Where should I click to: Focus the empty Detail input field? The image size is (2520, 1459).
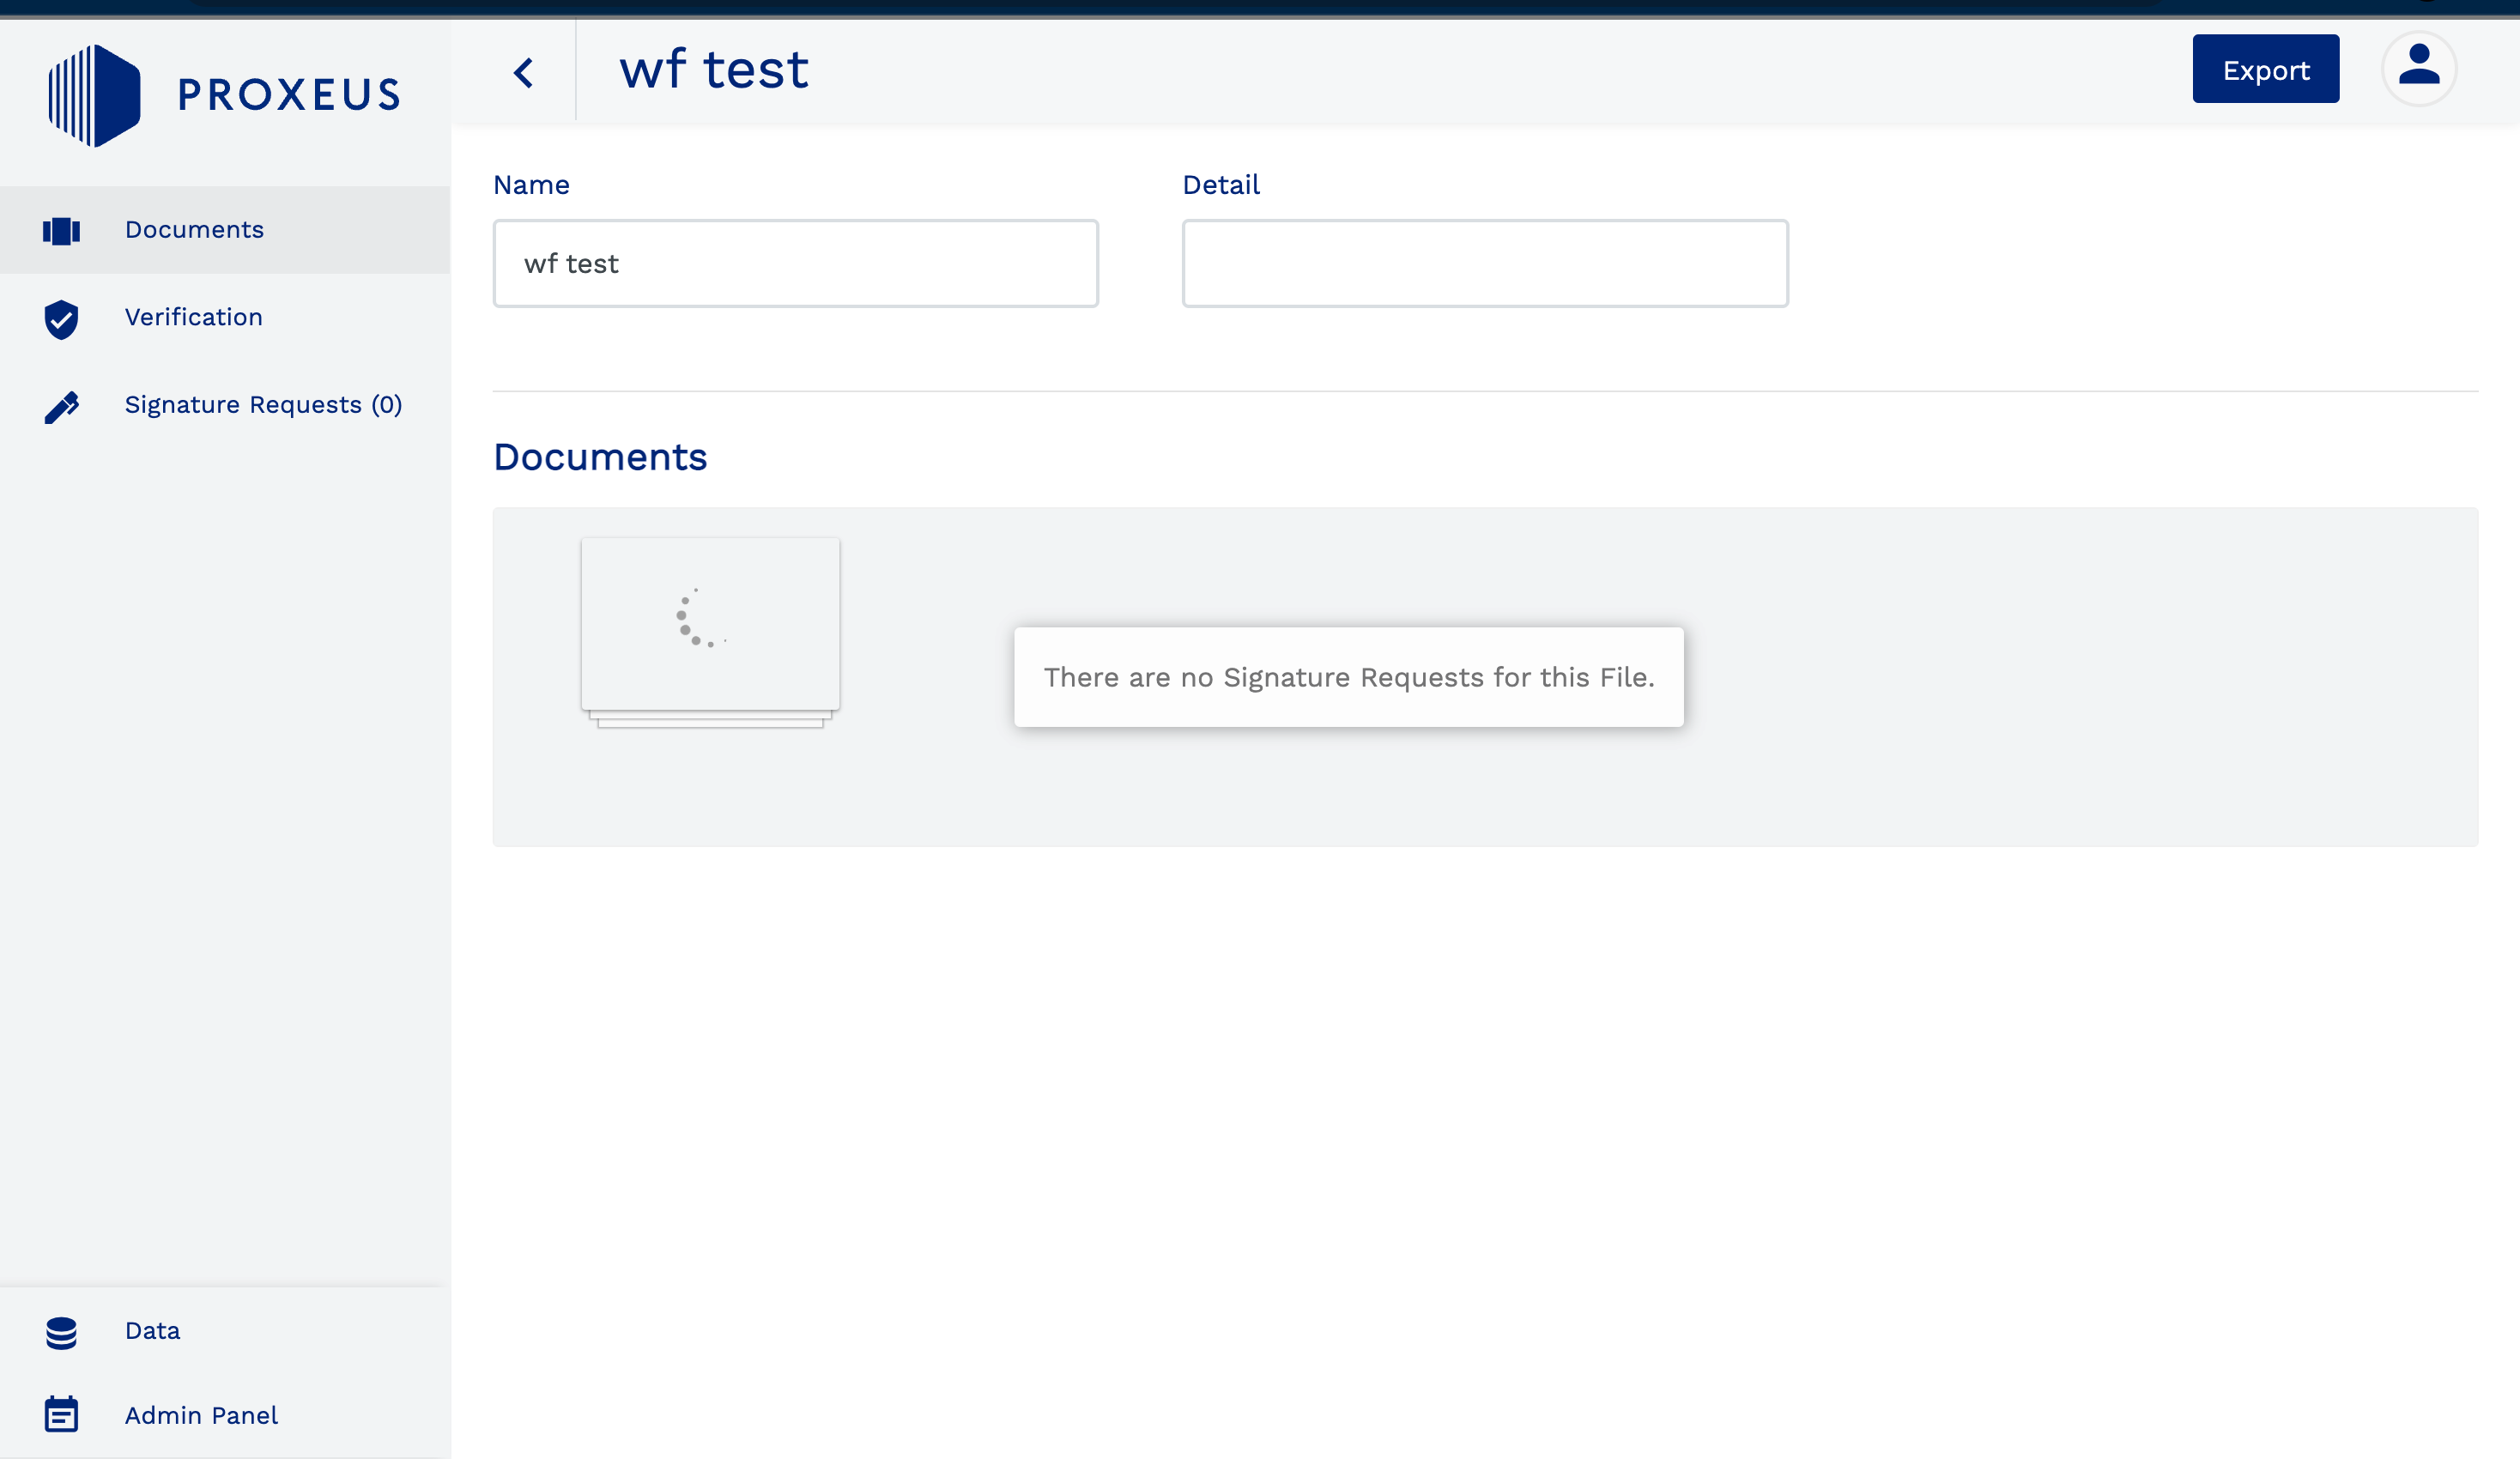click(1484, 264)
